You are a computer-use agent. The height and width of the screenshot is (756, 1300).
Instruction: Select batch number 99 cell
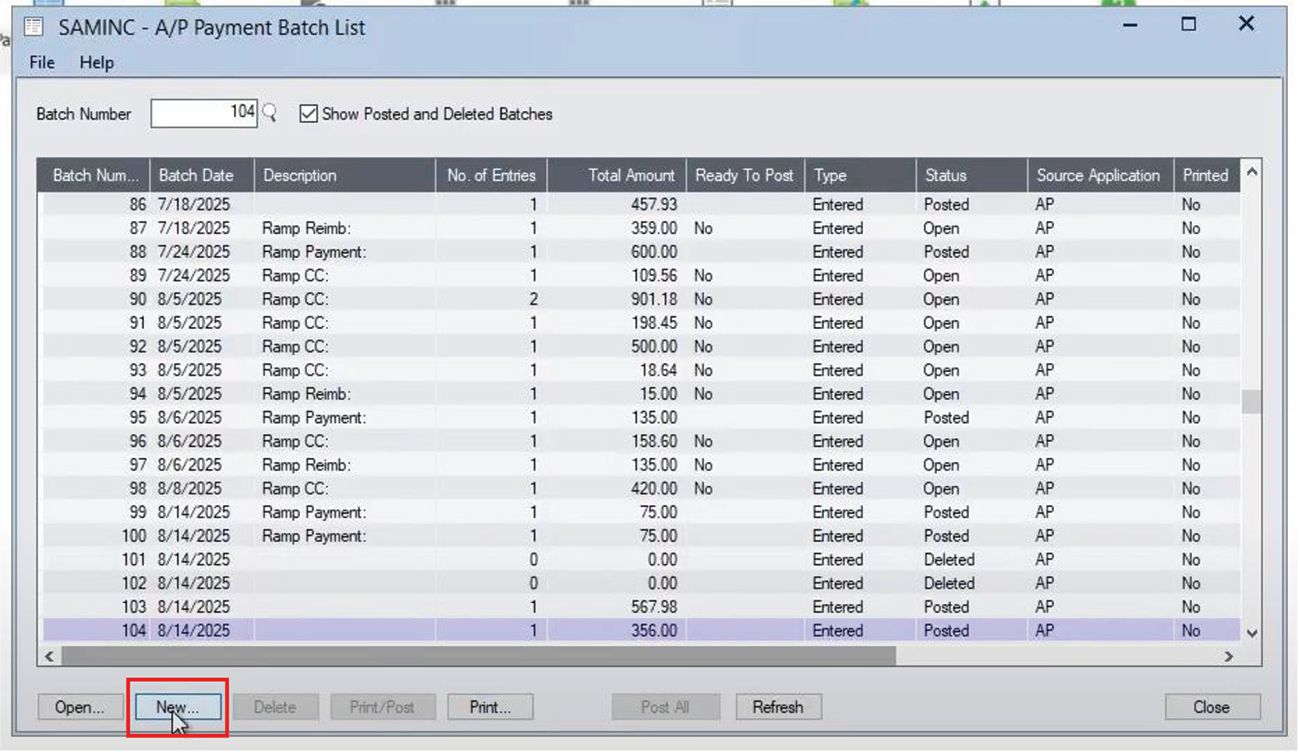click(x=96, y=512)
